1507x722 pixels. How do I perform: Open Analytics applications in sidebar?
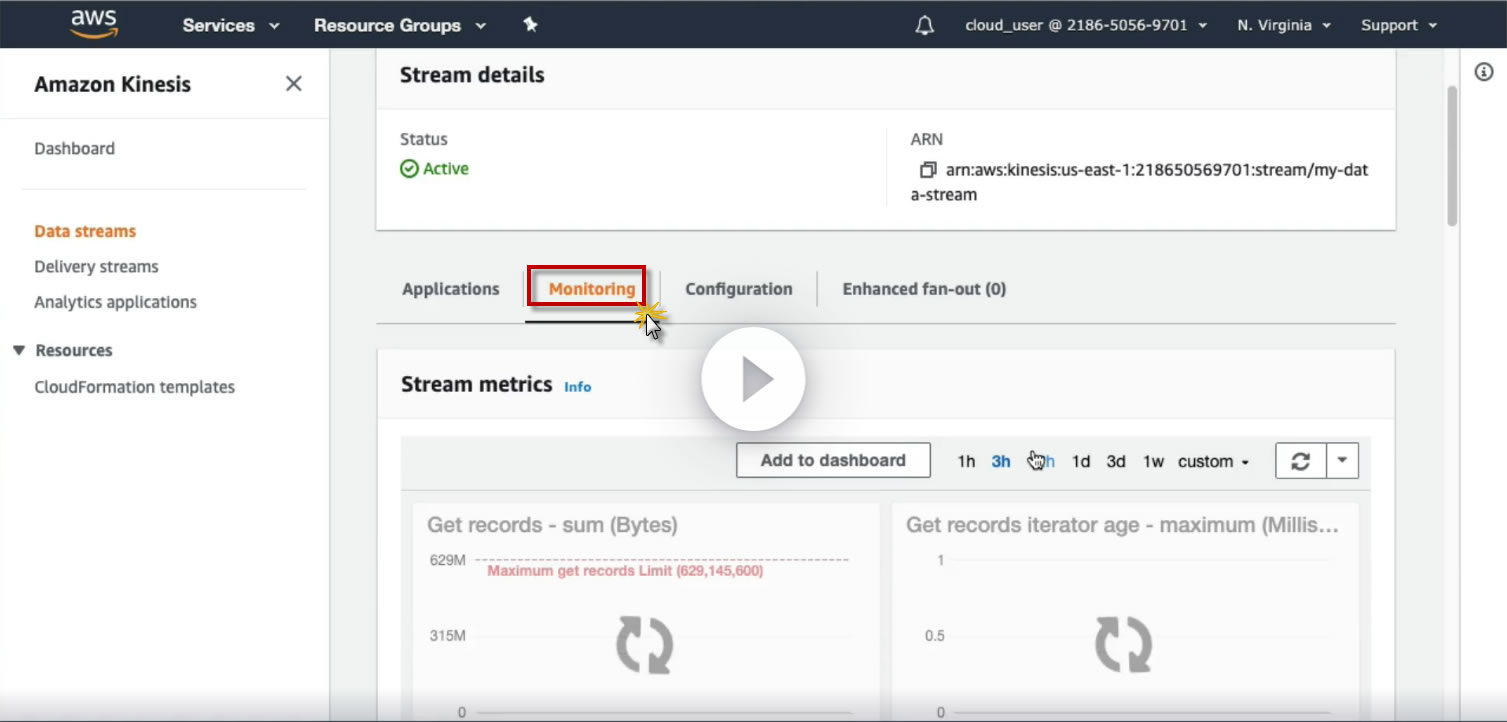pos(115,302)
